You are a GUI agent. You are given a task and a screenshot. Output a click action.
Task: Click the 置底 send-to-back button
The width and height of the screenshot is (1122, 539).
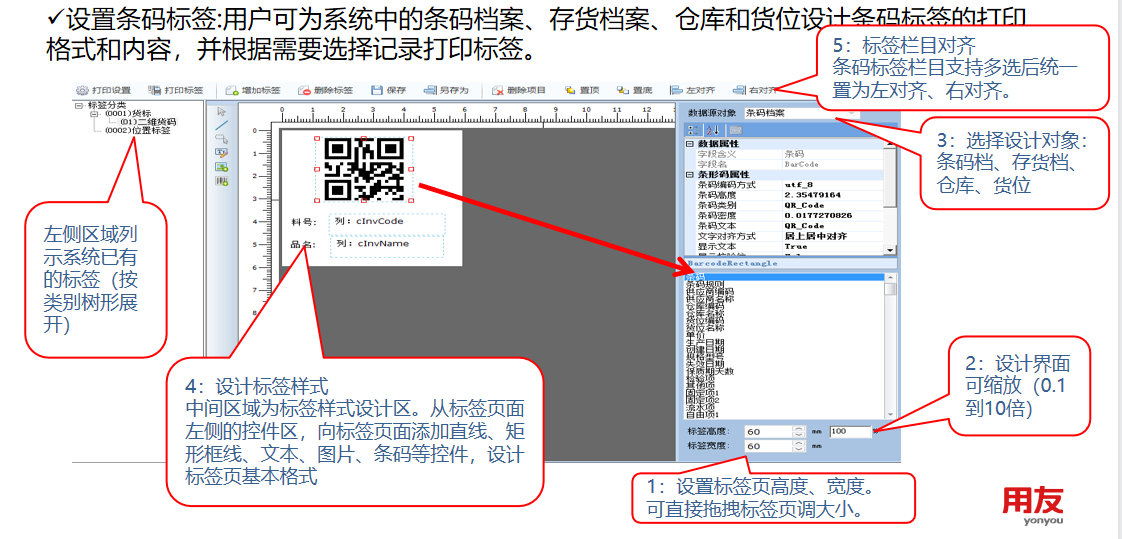(633, 91)
